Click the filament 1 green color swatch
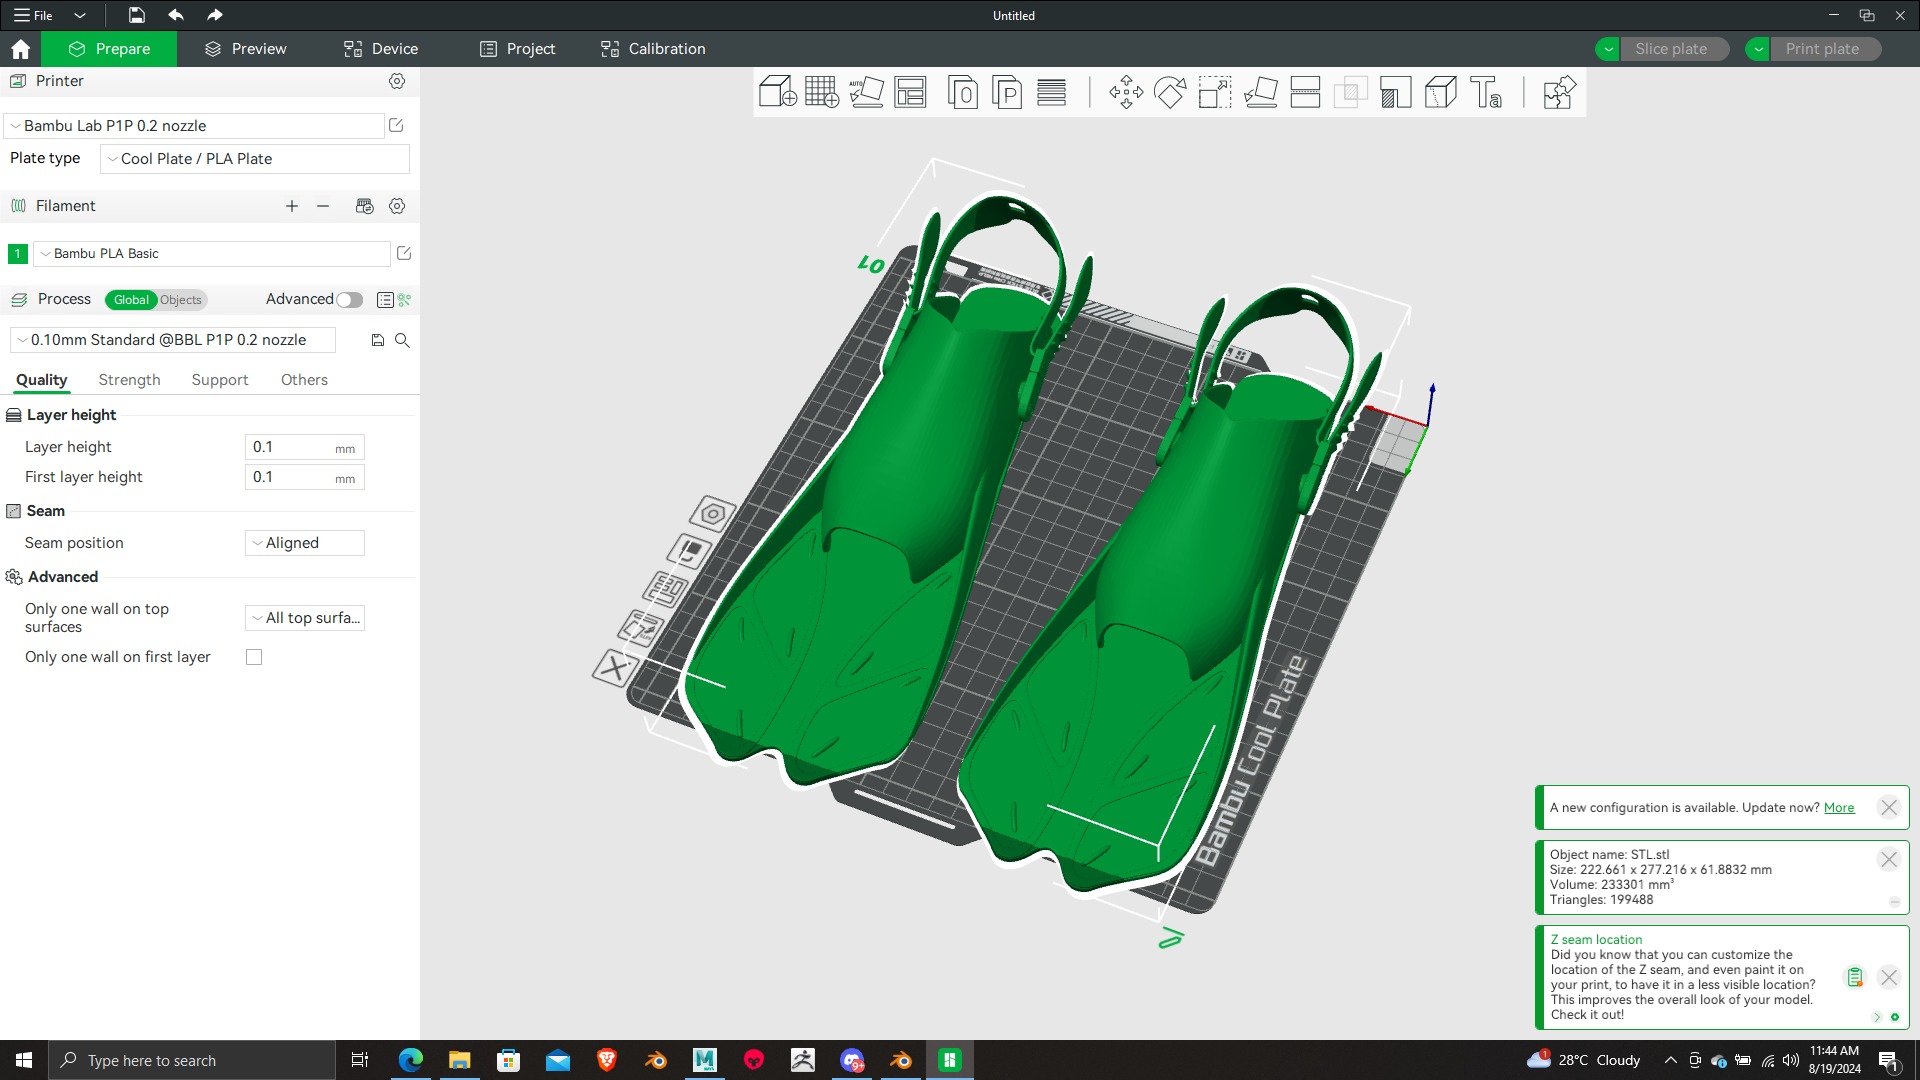The width and height of the screenshot is (1920, 1080). (x=17, y=254)
